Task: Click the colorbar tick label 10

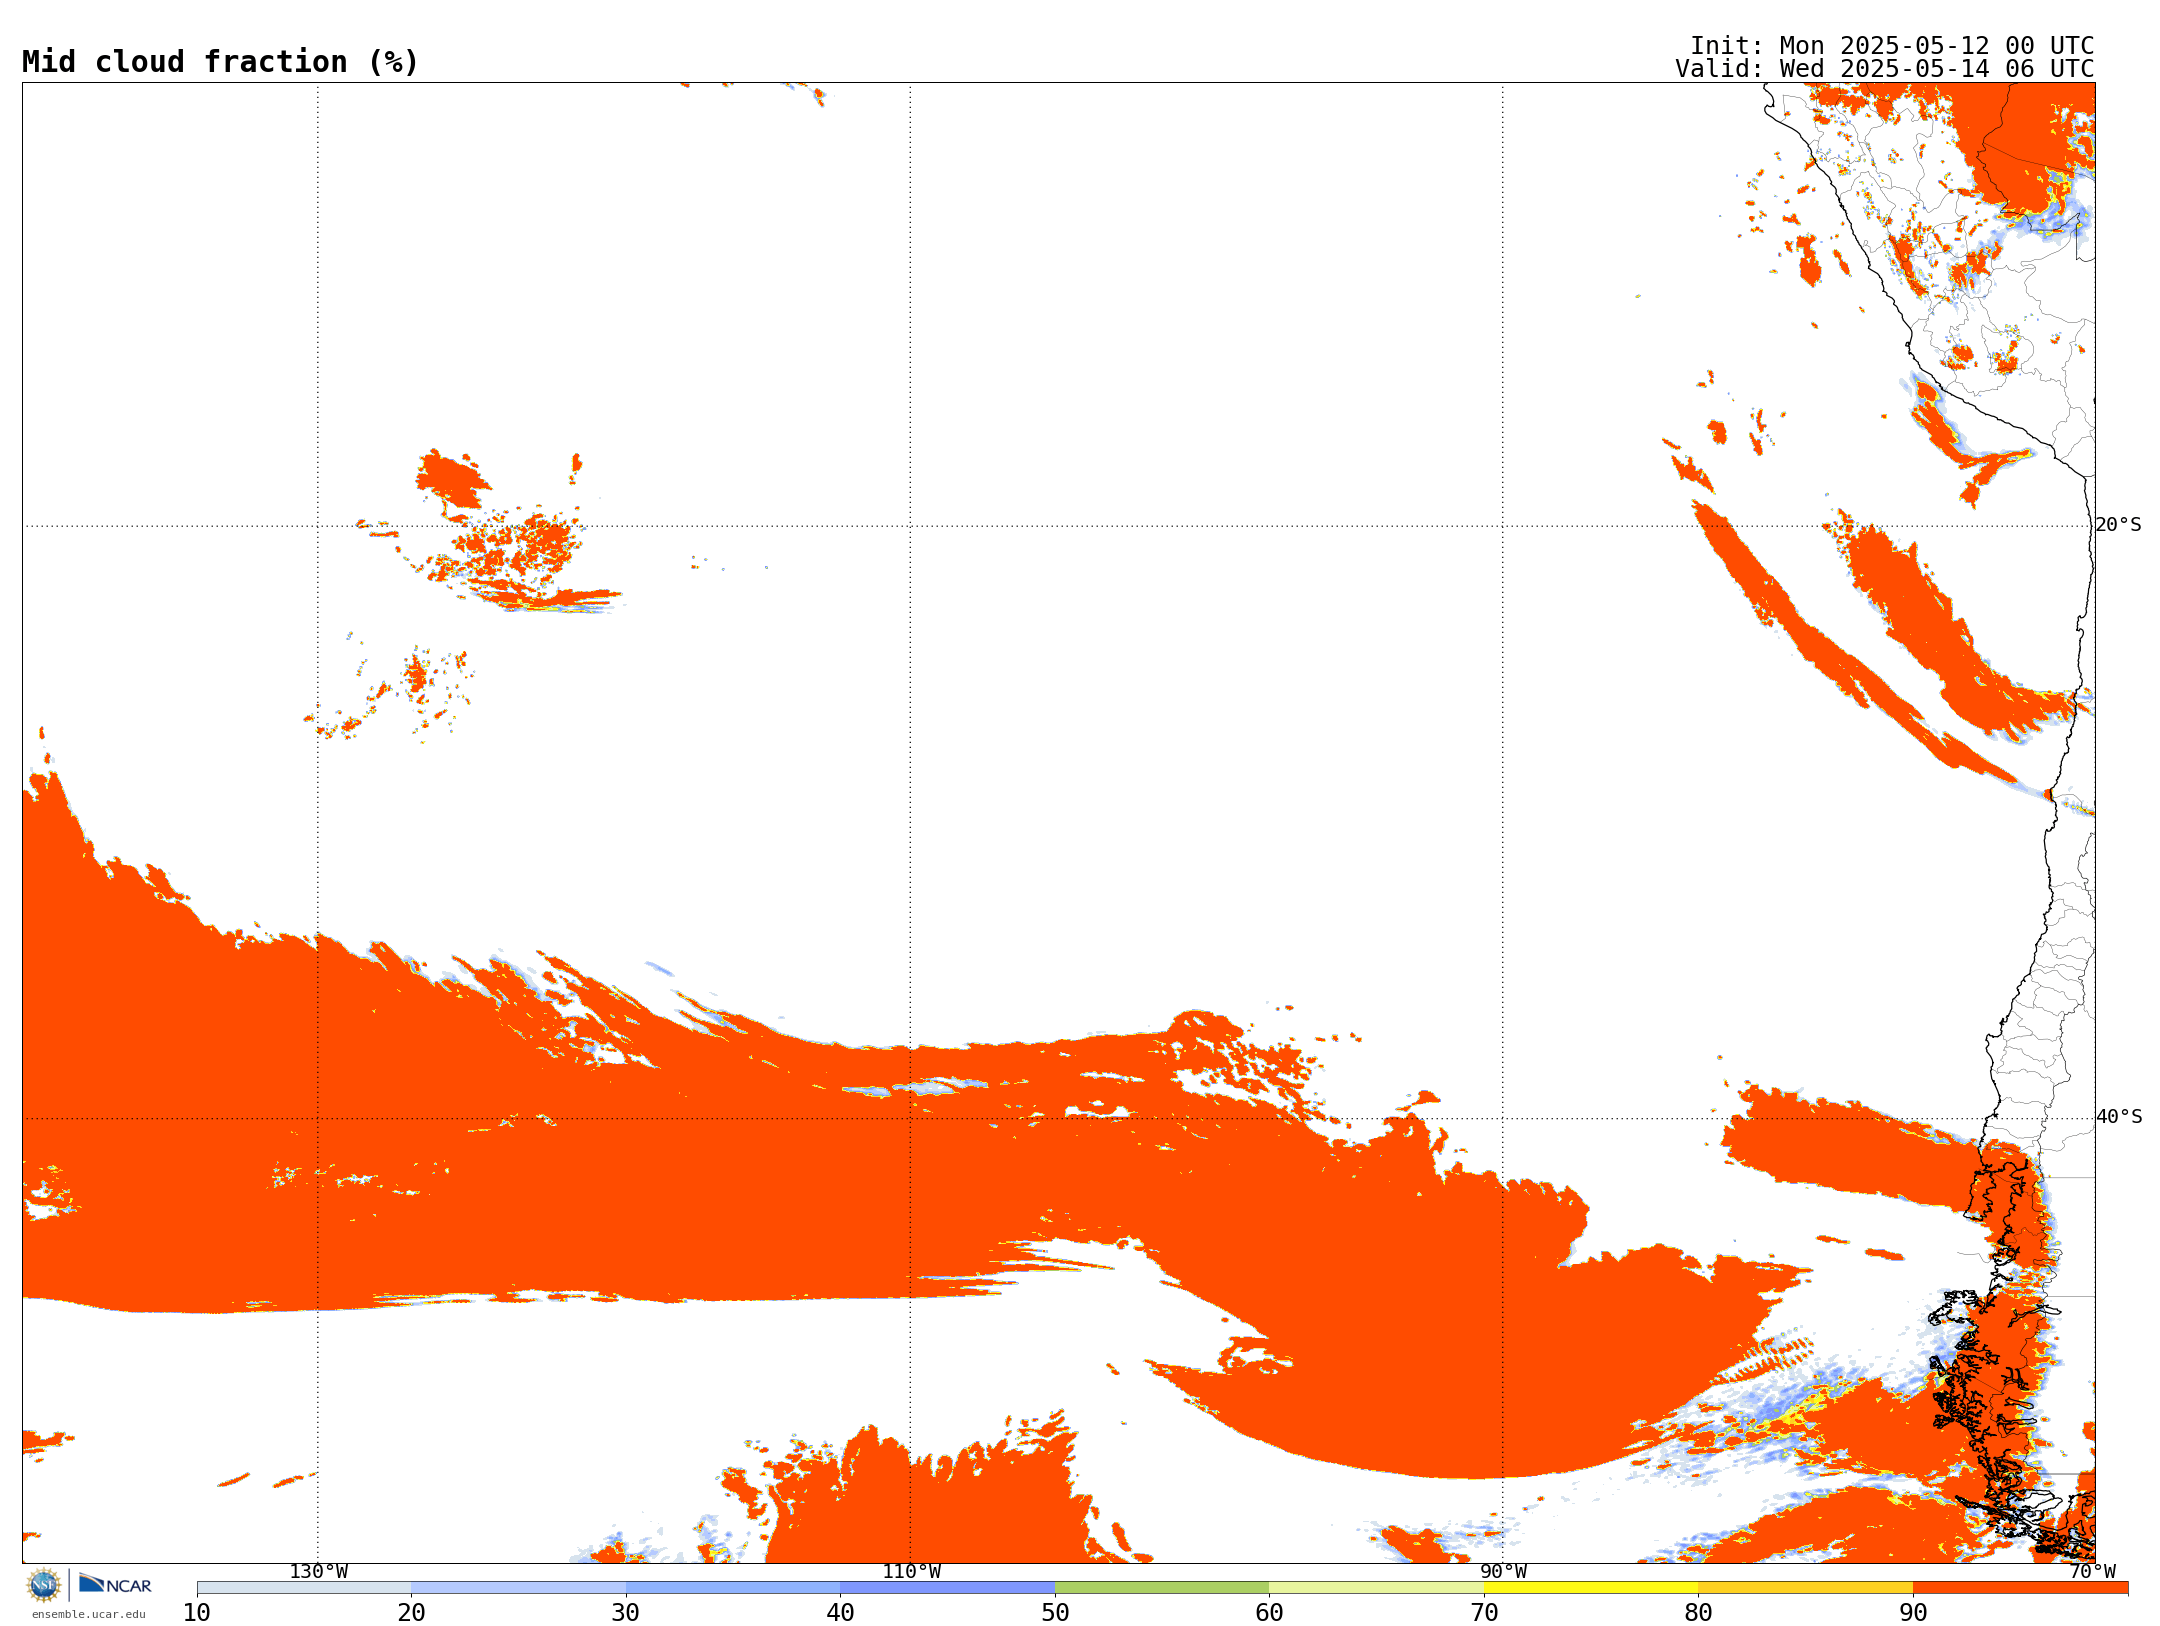Action: pos(197,1613)
